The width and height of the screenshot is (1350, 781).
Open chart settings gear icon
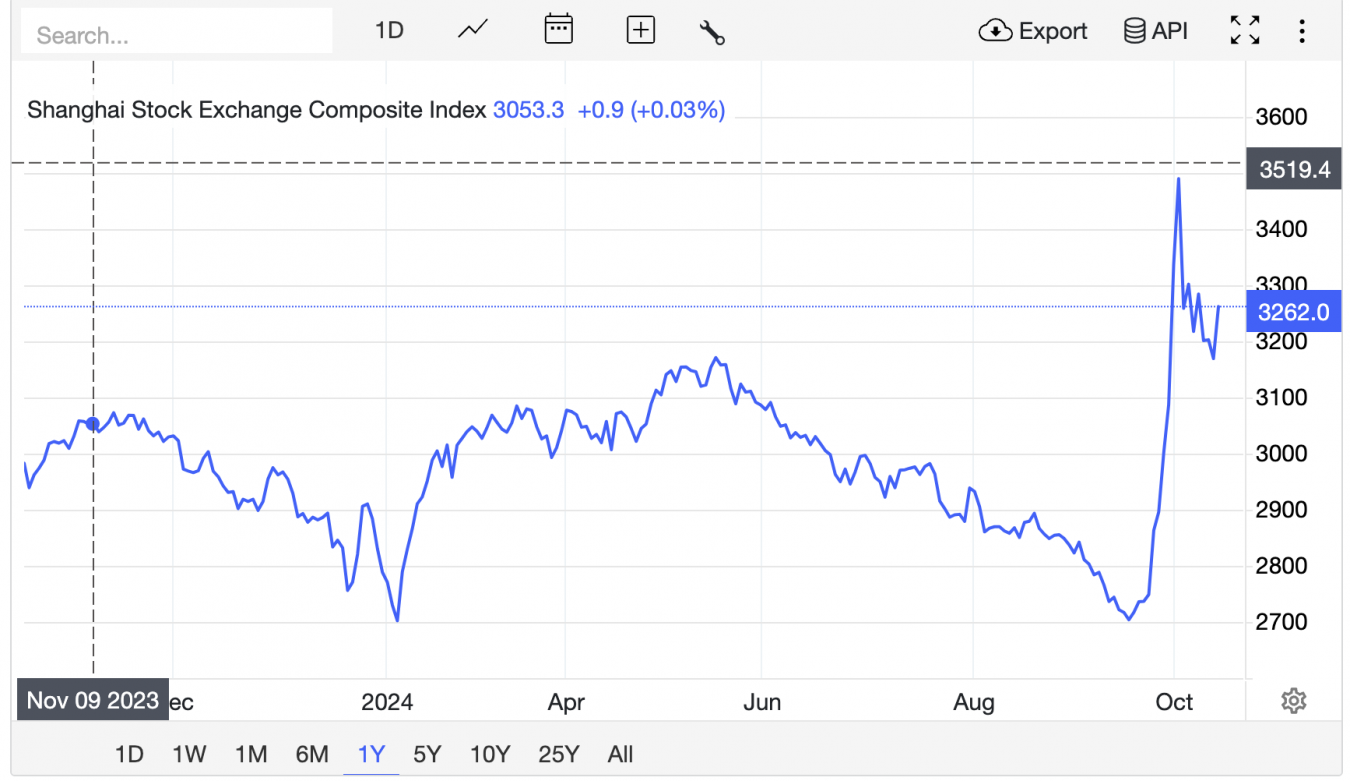[x=1293, y=700]
